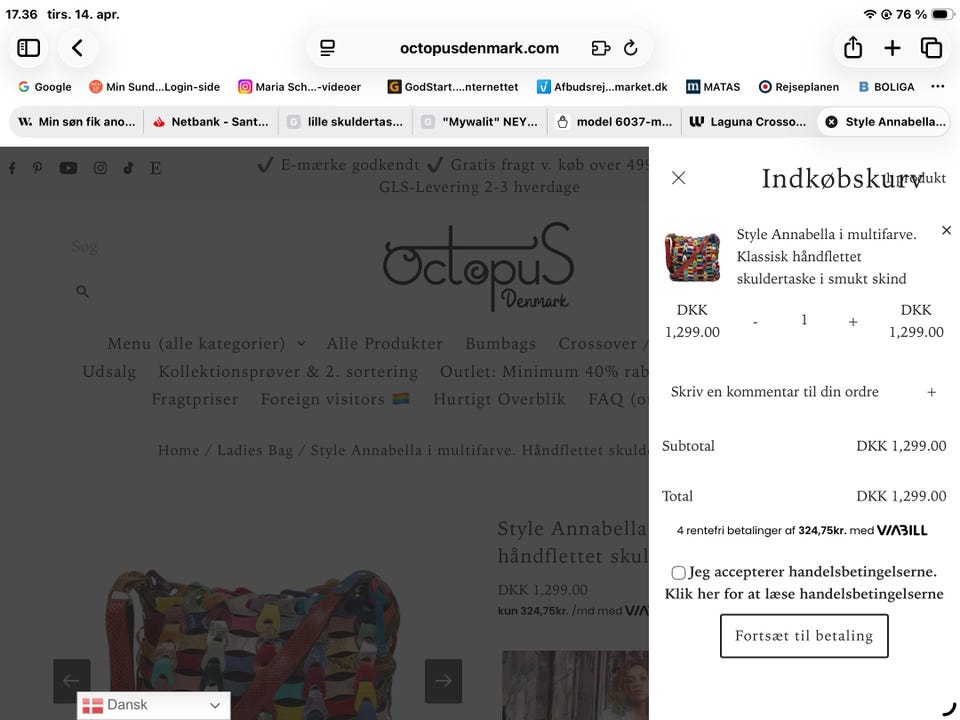
Task: Switch to model 6037 tab
Action: pos(615,122)
